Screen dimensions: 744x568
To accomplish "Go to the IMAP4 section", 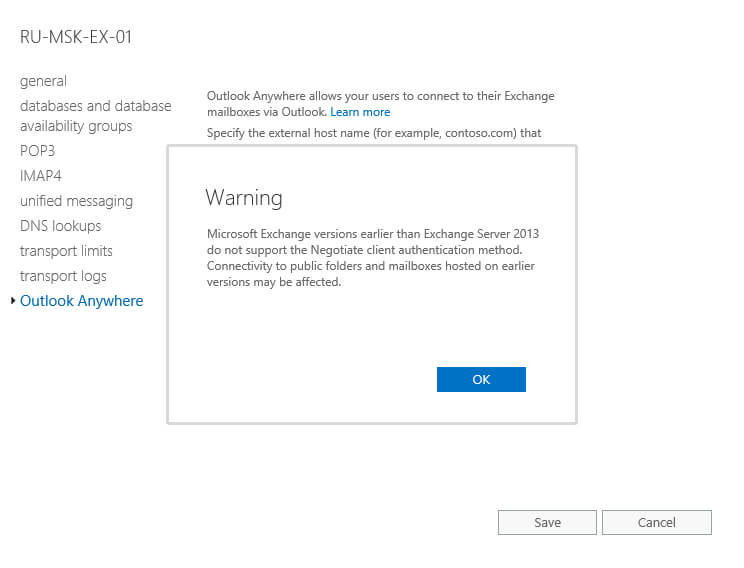I will [41, 176].
